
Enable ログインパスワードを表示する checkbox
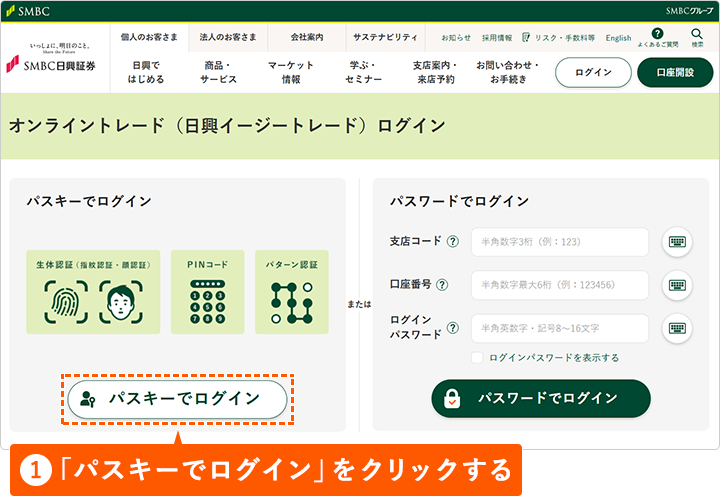click(x=478, y=357)
